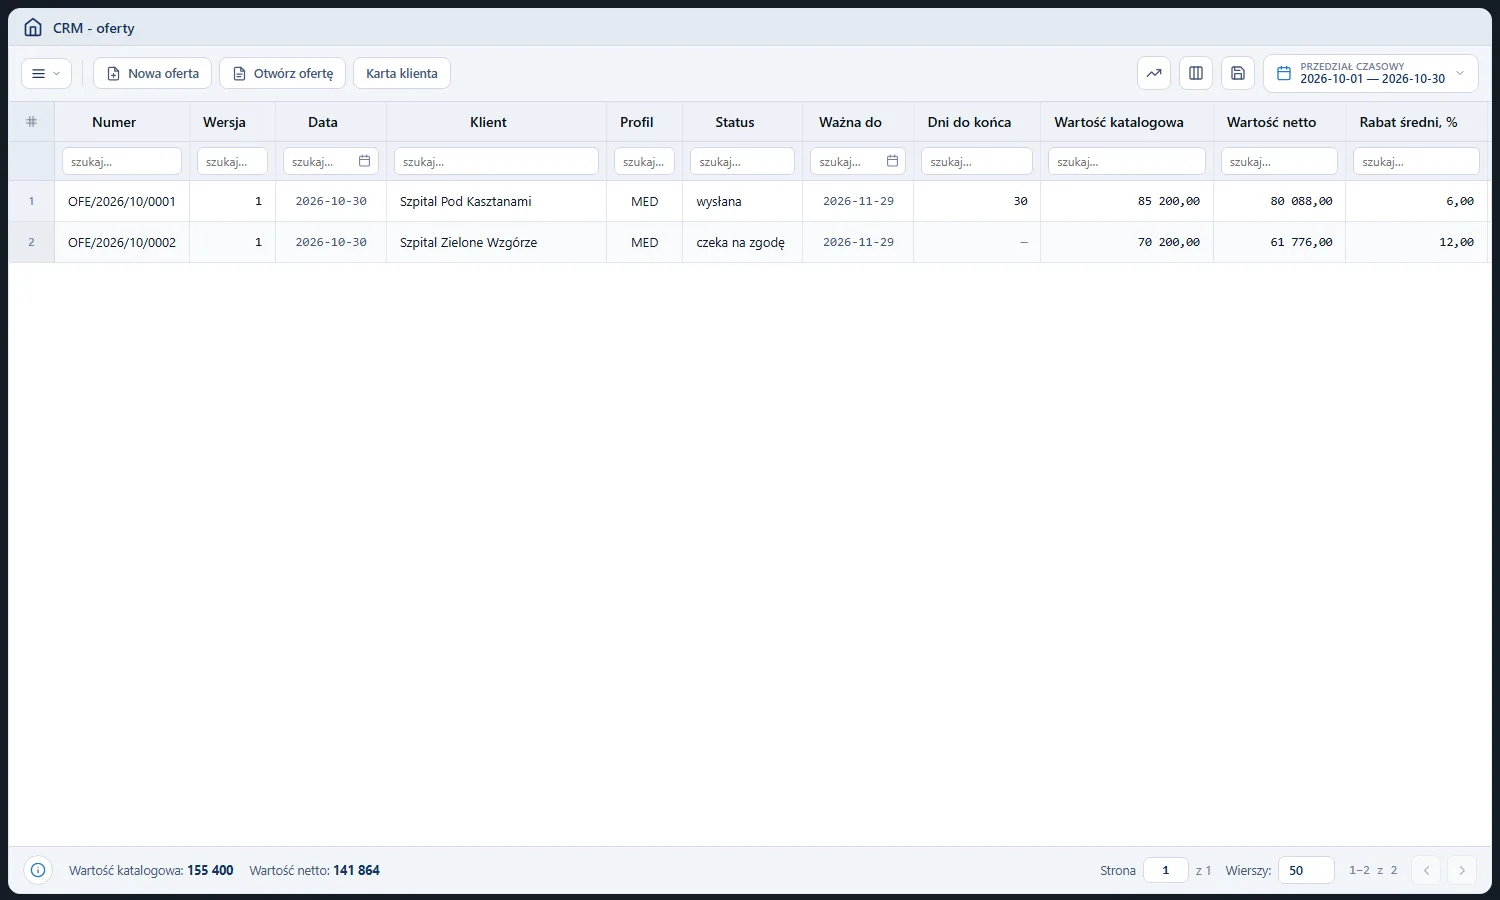Image resolution: width=1500 pixels, height=900 pixels.
Task: Click footer total Wartość netto 141 864
Action: click(314, 870)
